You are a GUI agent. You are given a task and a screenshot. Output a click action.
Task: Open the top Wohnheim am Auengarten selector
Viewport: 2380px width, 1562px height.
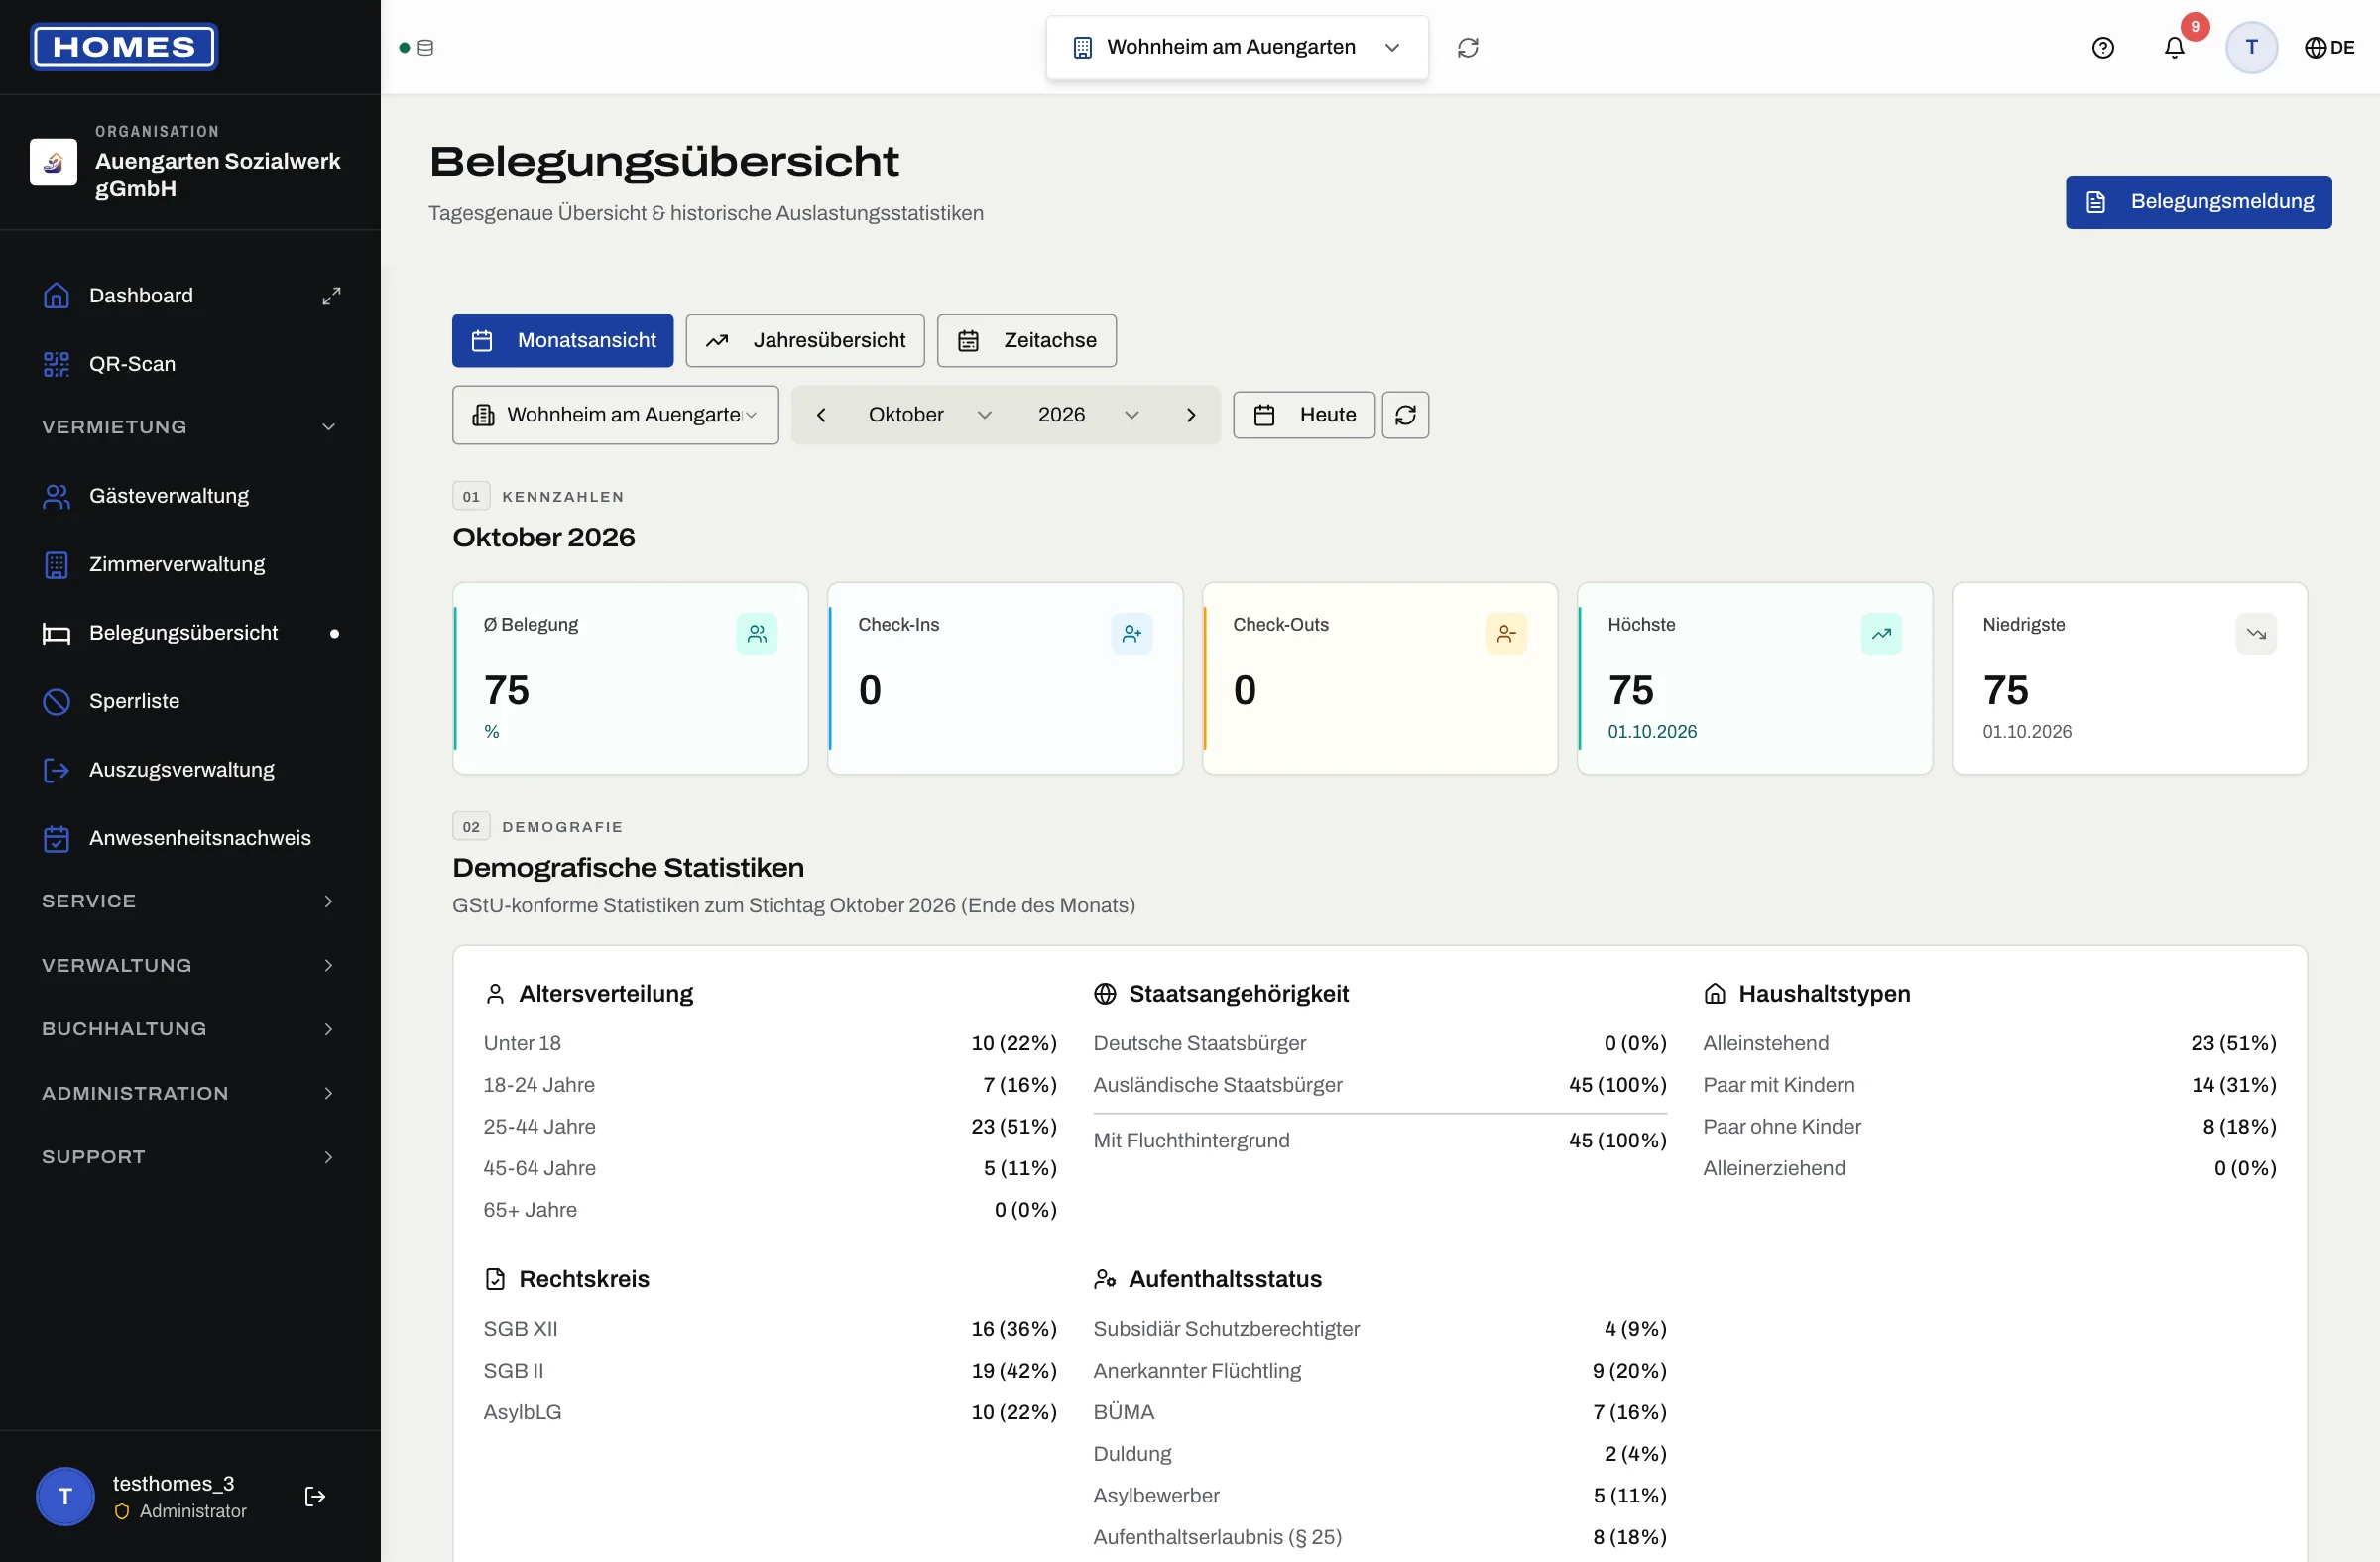pos(1237,47)
